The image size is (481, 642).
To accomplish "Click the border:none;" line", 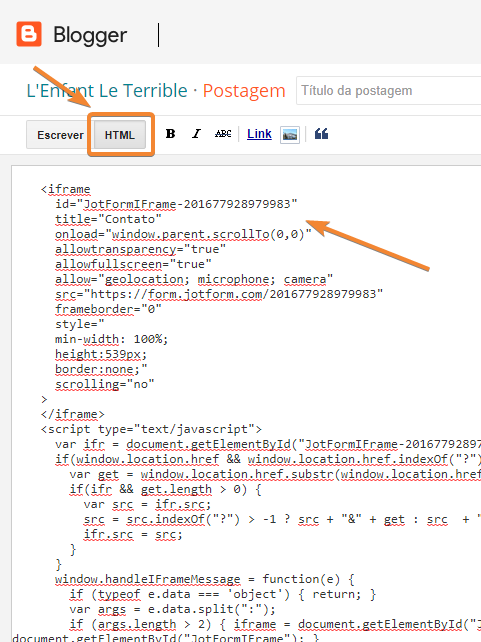I will [101, 369].
